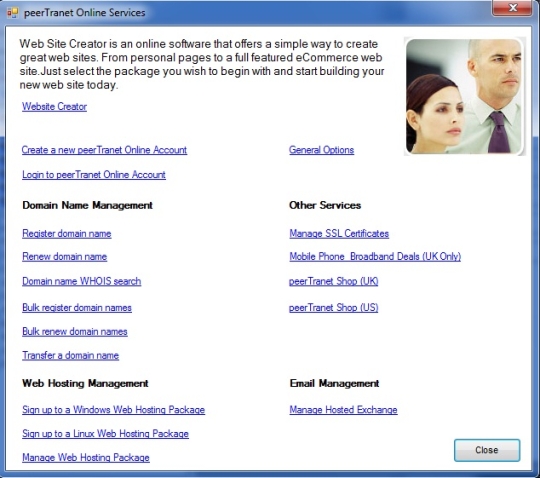Click the business people photo
Screen dimensions: 540x478
pos(465,96)
